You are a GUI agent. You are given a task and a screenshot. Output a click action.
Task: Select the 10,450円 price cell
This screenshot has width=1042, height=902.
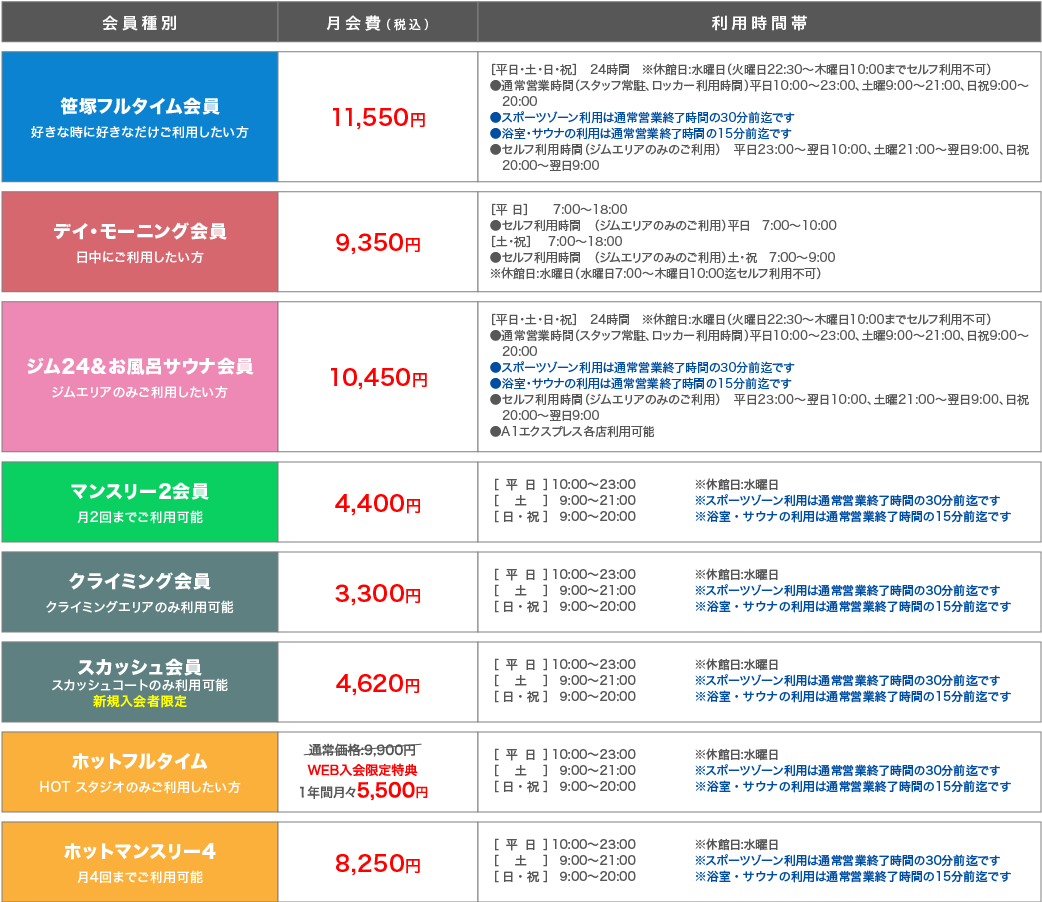(377, 377)
